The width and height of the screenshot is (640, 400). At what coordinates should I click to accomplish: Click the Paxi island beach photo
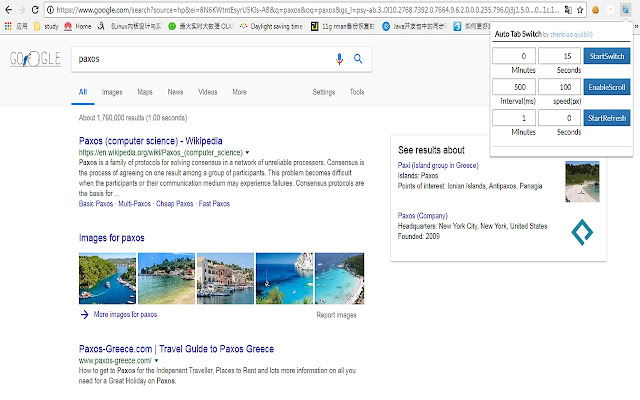[582, 182]
